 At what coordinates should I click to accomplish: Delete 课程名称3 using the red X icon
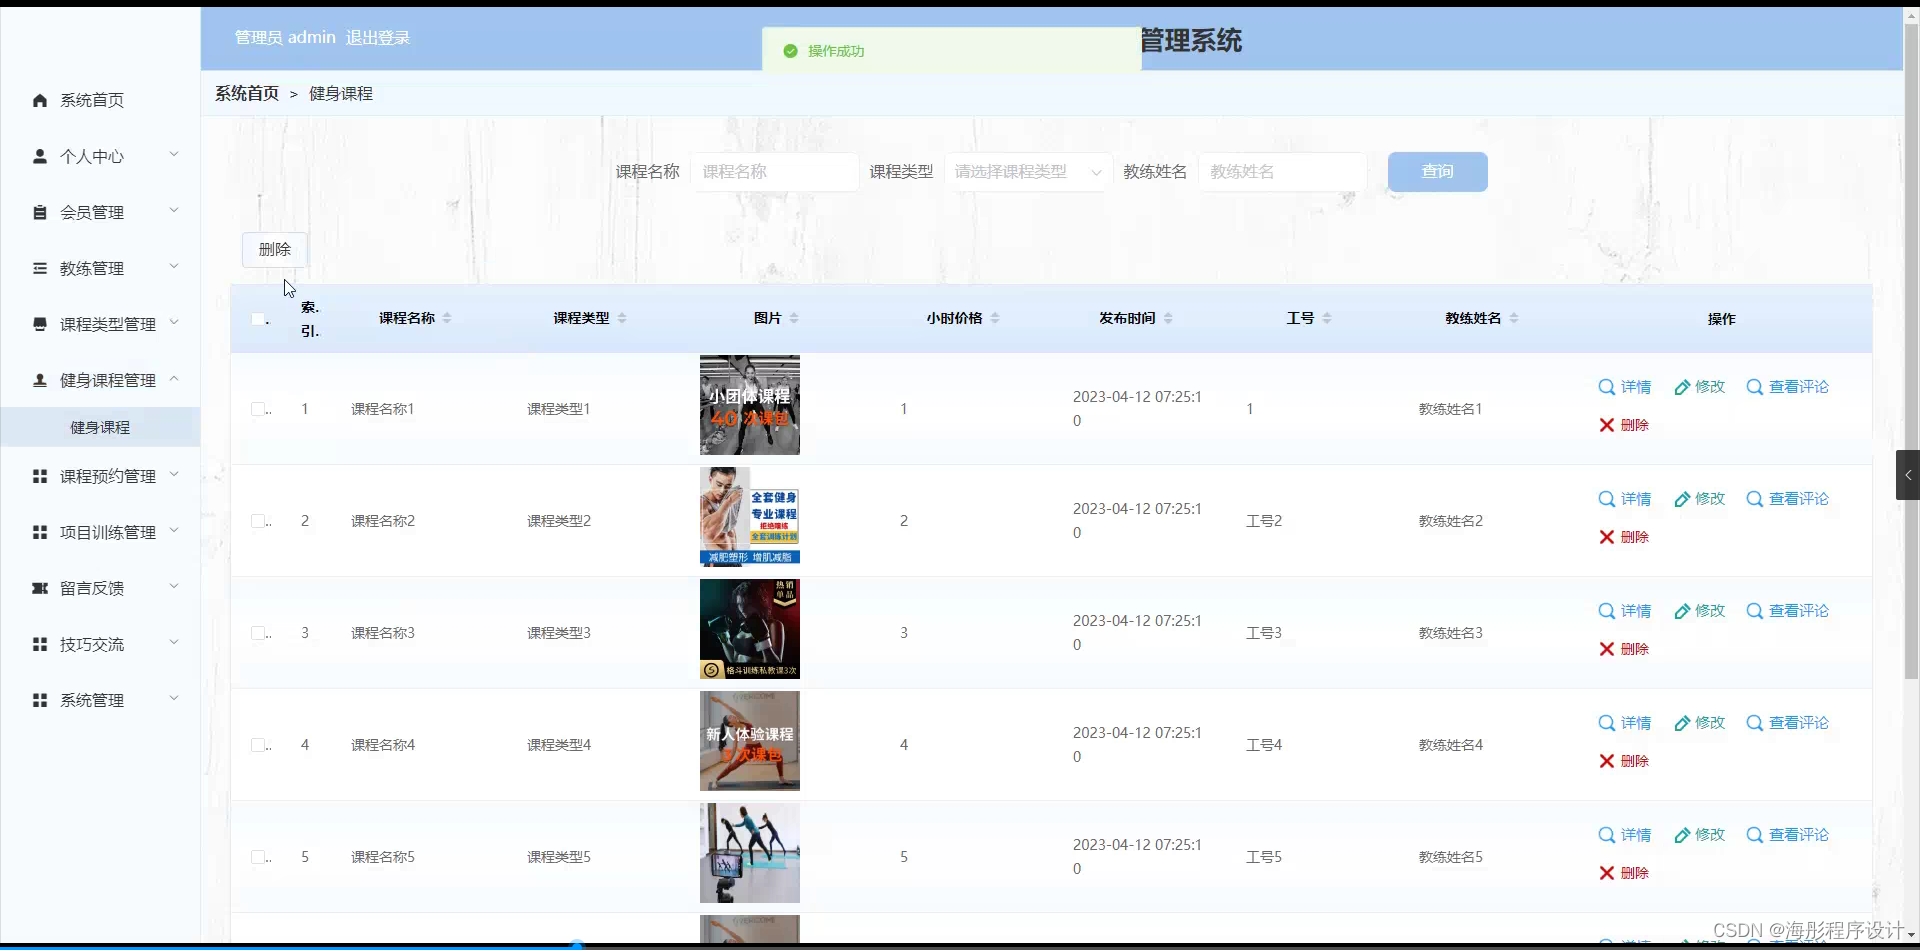[1607, 648]
